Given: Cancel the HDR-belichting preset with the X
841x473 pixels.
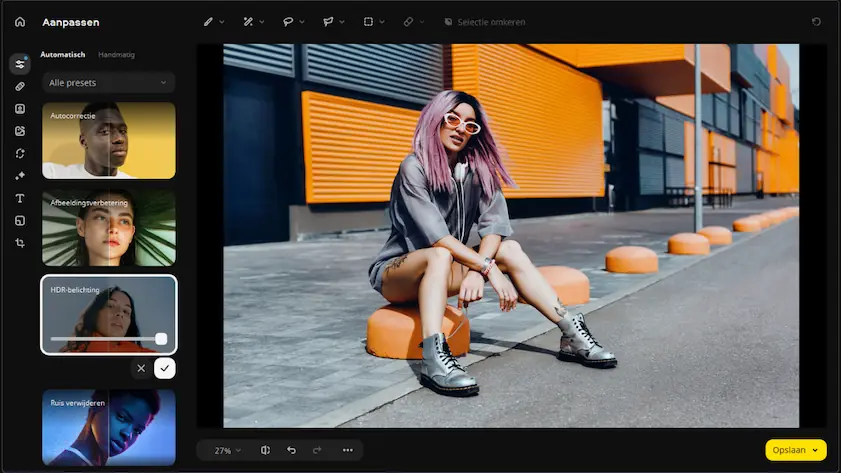Looking at the screenshot, I should coord(141,369).
